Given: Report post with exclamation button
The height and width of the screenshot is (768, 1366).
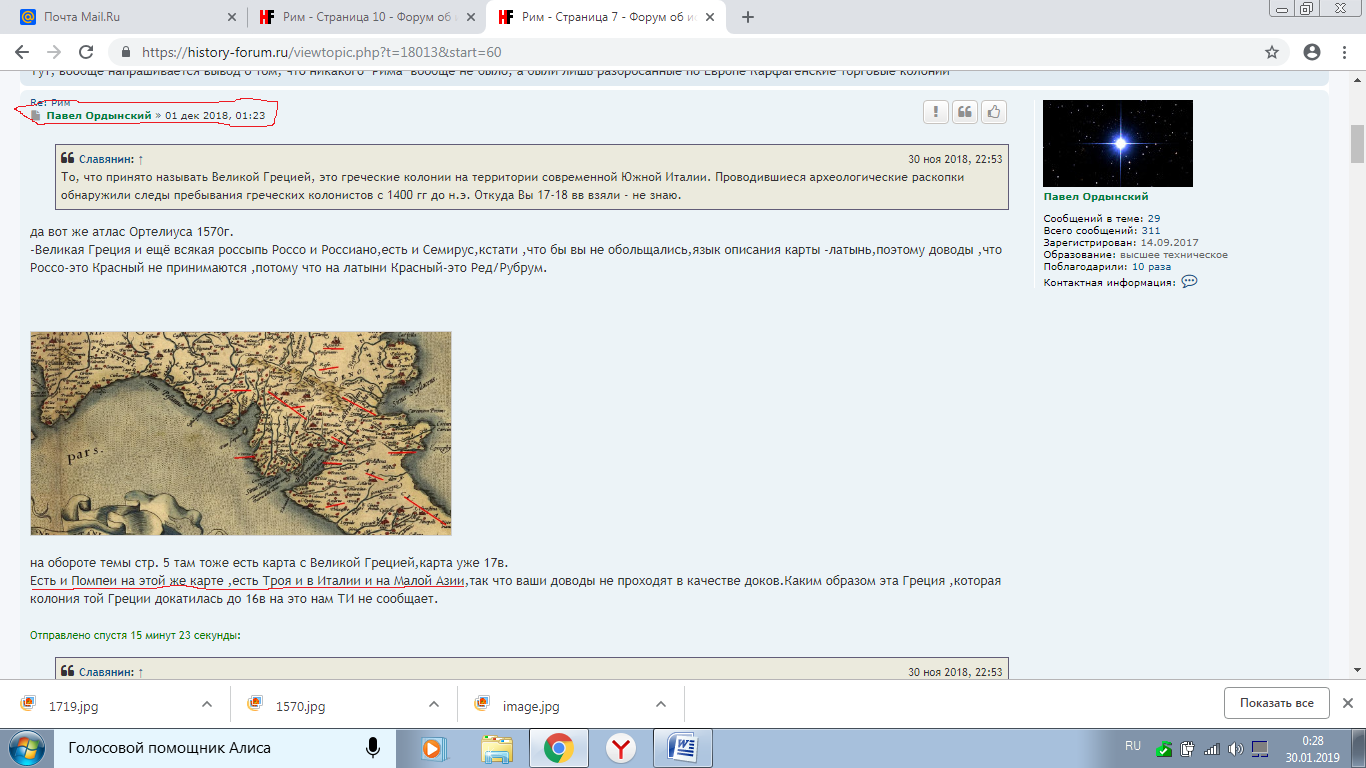Looking at the screenshot, I should (936, 112).
